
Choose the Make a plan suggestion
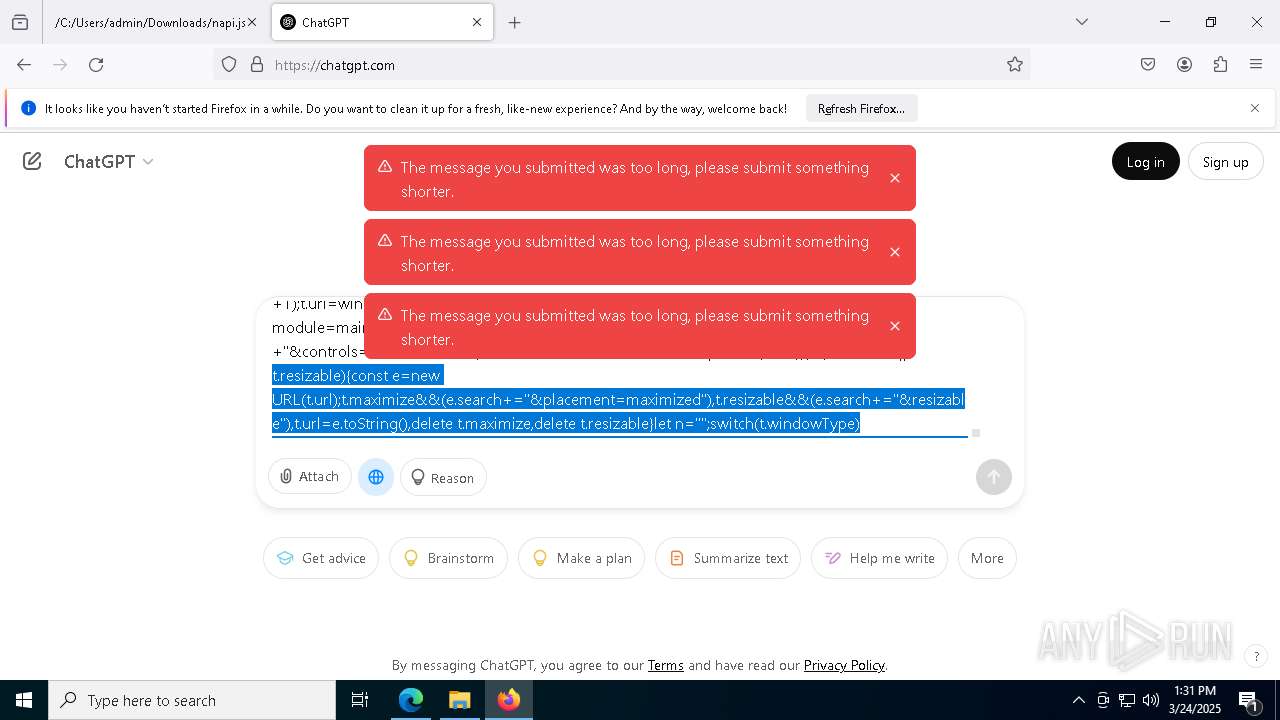point(581,558)
